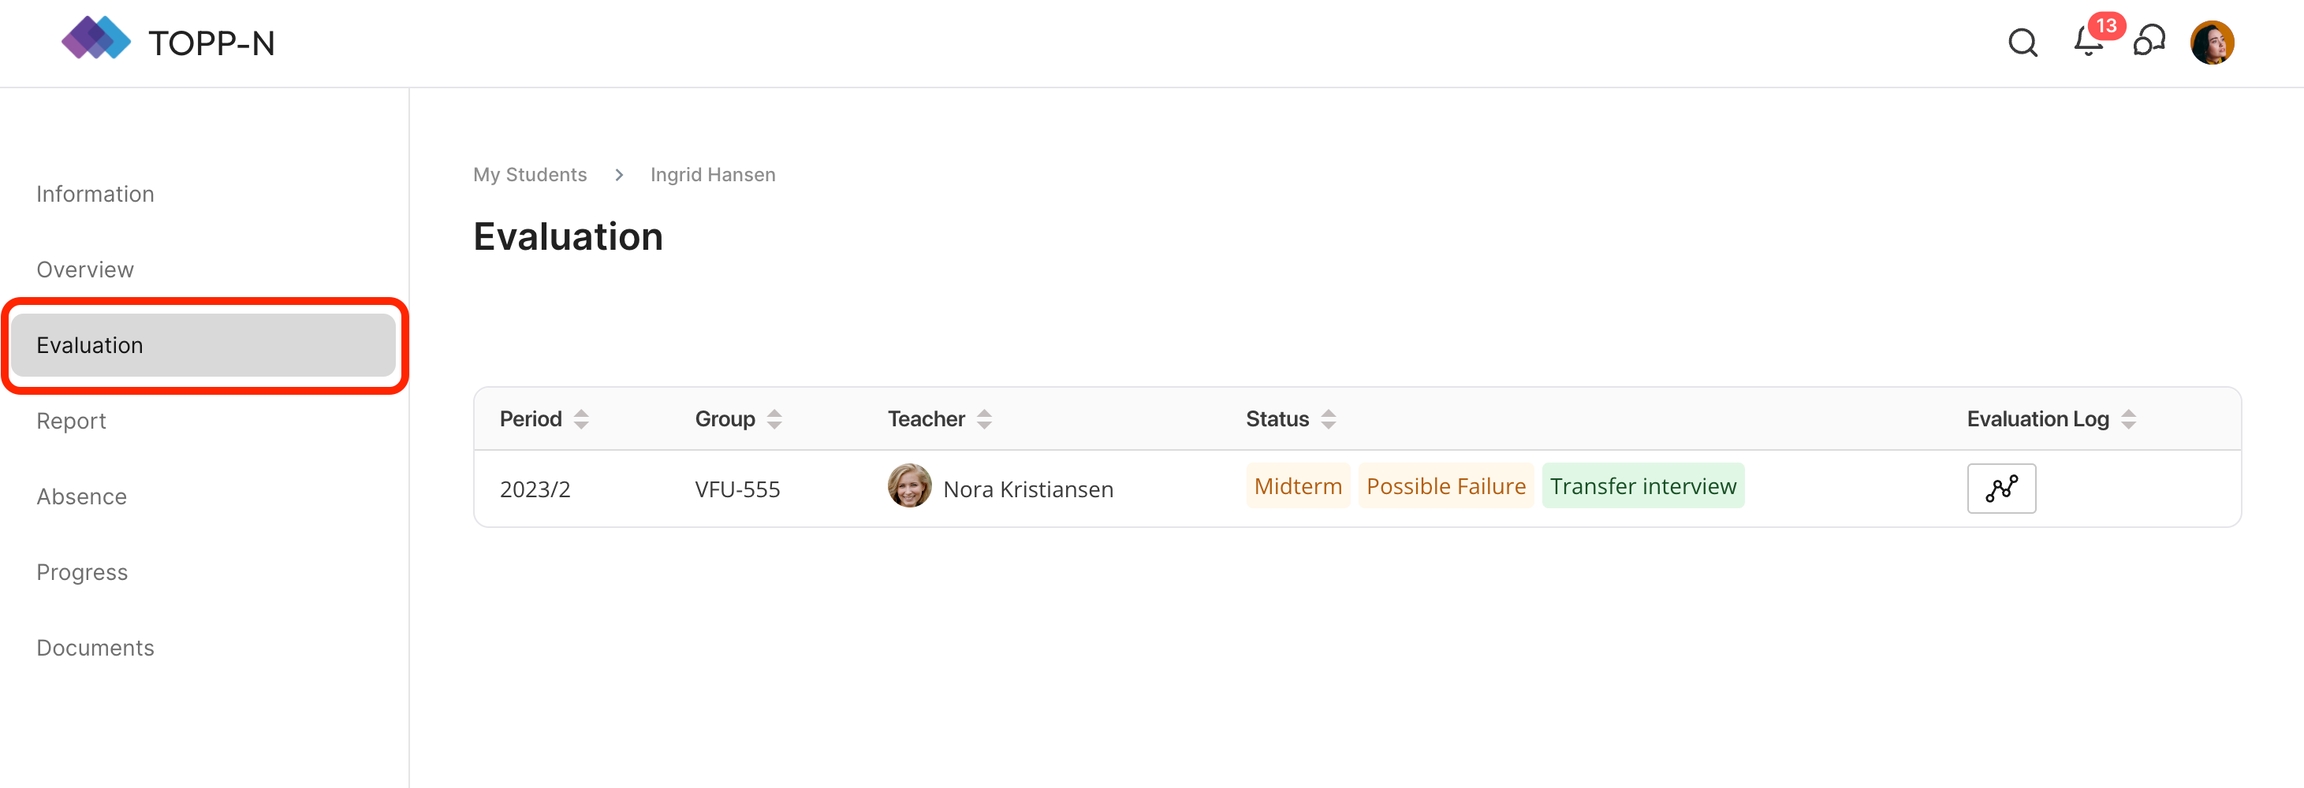
Task: Select Report in the sidebar
Action: (71, 421)
